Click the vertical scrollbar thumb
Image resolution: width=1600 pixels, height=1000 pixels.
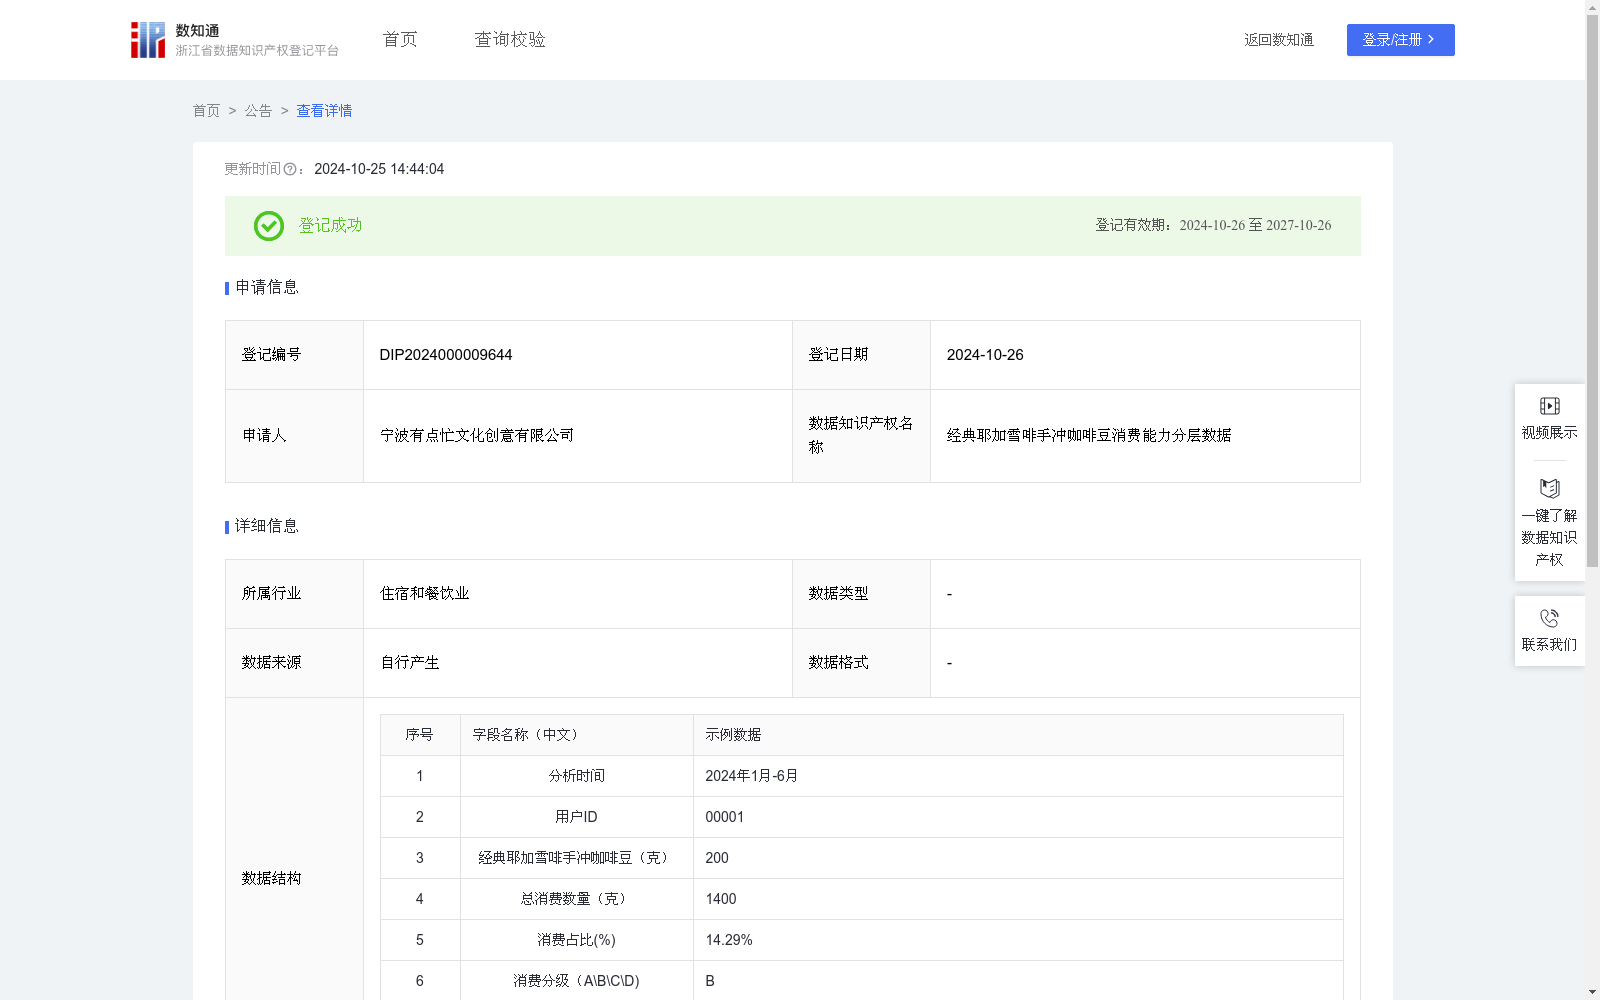coord(1592,290)
